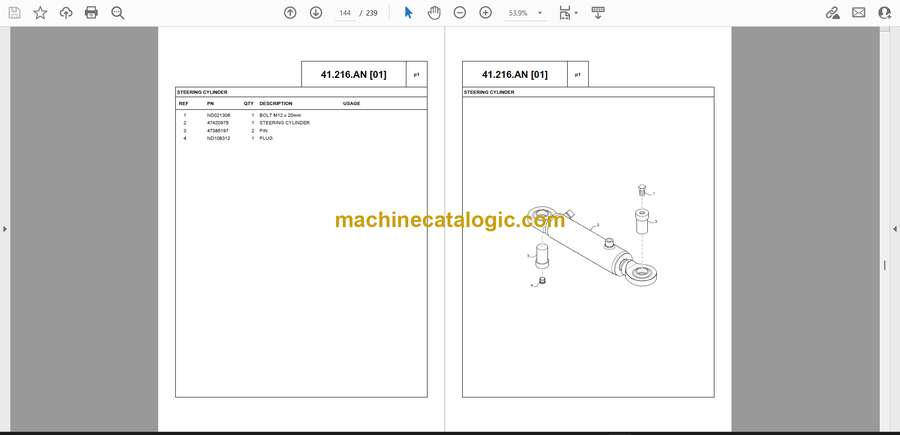Select the BOLT M12 x 20mm description
The width and height of the screenshot is (900, 435).
(x=280, y=115)
